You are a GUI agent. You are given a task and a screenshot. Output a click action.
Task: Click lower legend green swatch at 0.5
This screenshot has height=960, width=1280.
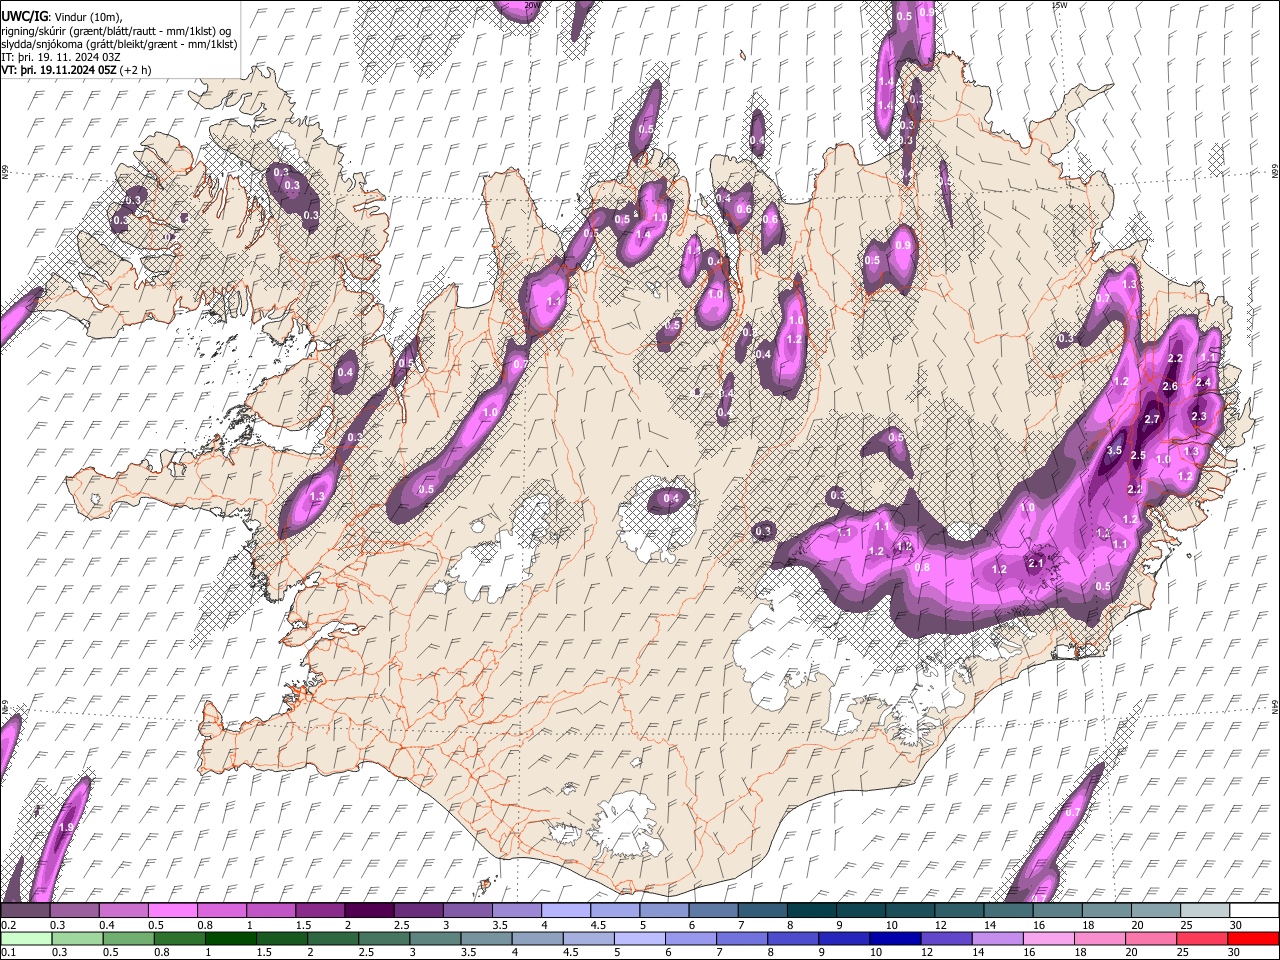pos(128,938)
